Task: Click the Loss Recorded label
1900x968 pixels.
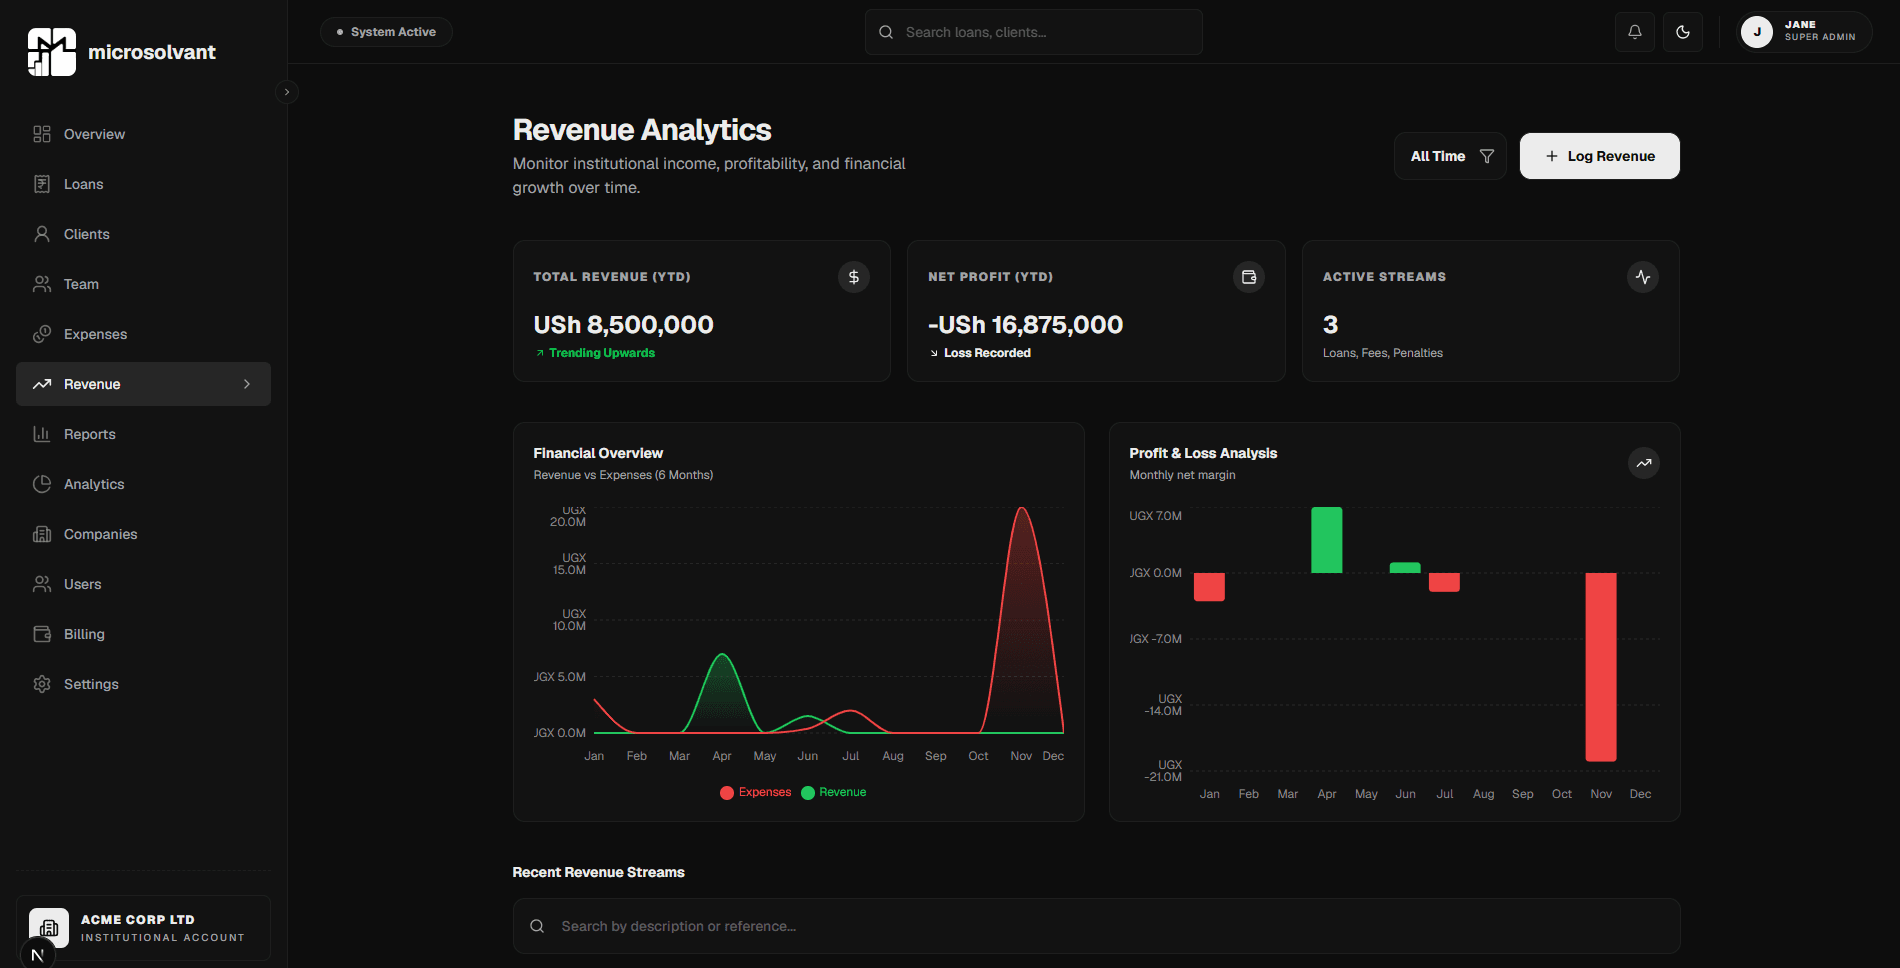Action: tap(987, 353)
